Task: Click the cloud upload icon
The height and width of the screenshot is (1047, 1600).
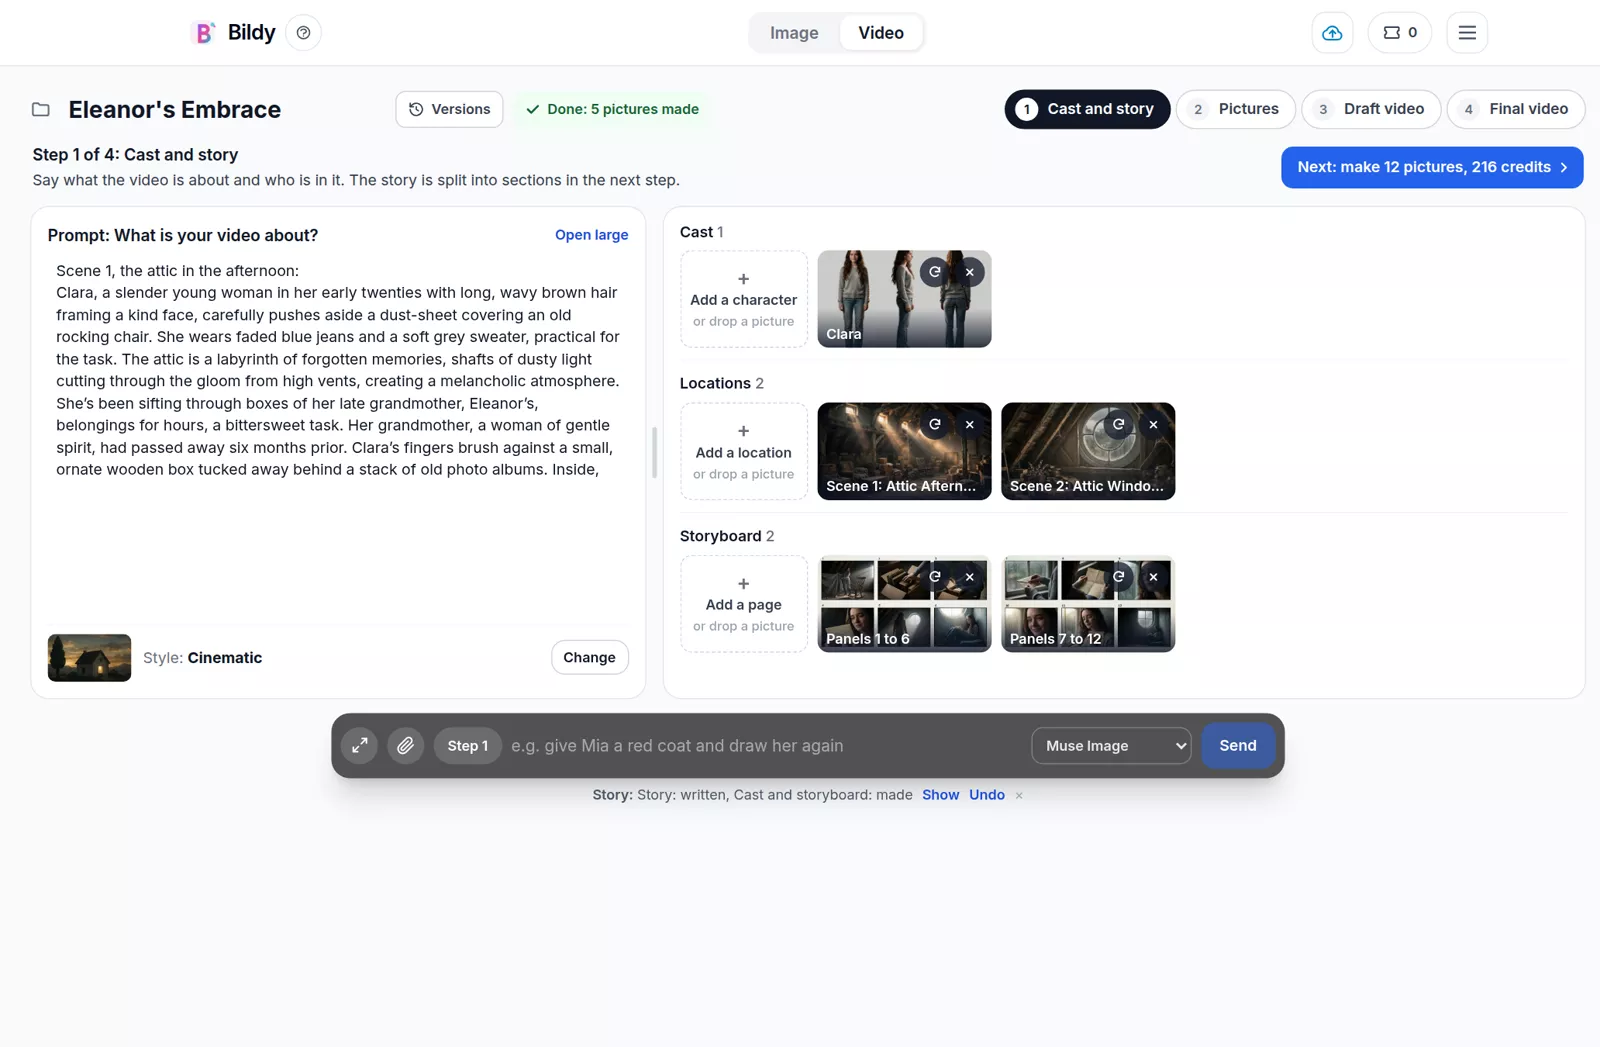Action: [x=1332, y=33]
